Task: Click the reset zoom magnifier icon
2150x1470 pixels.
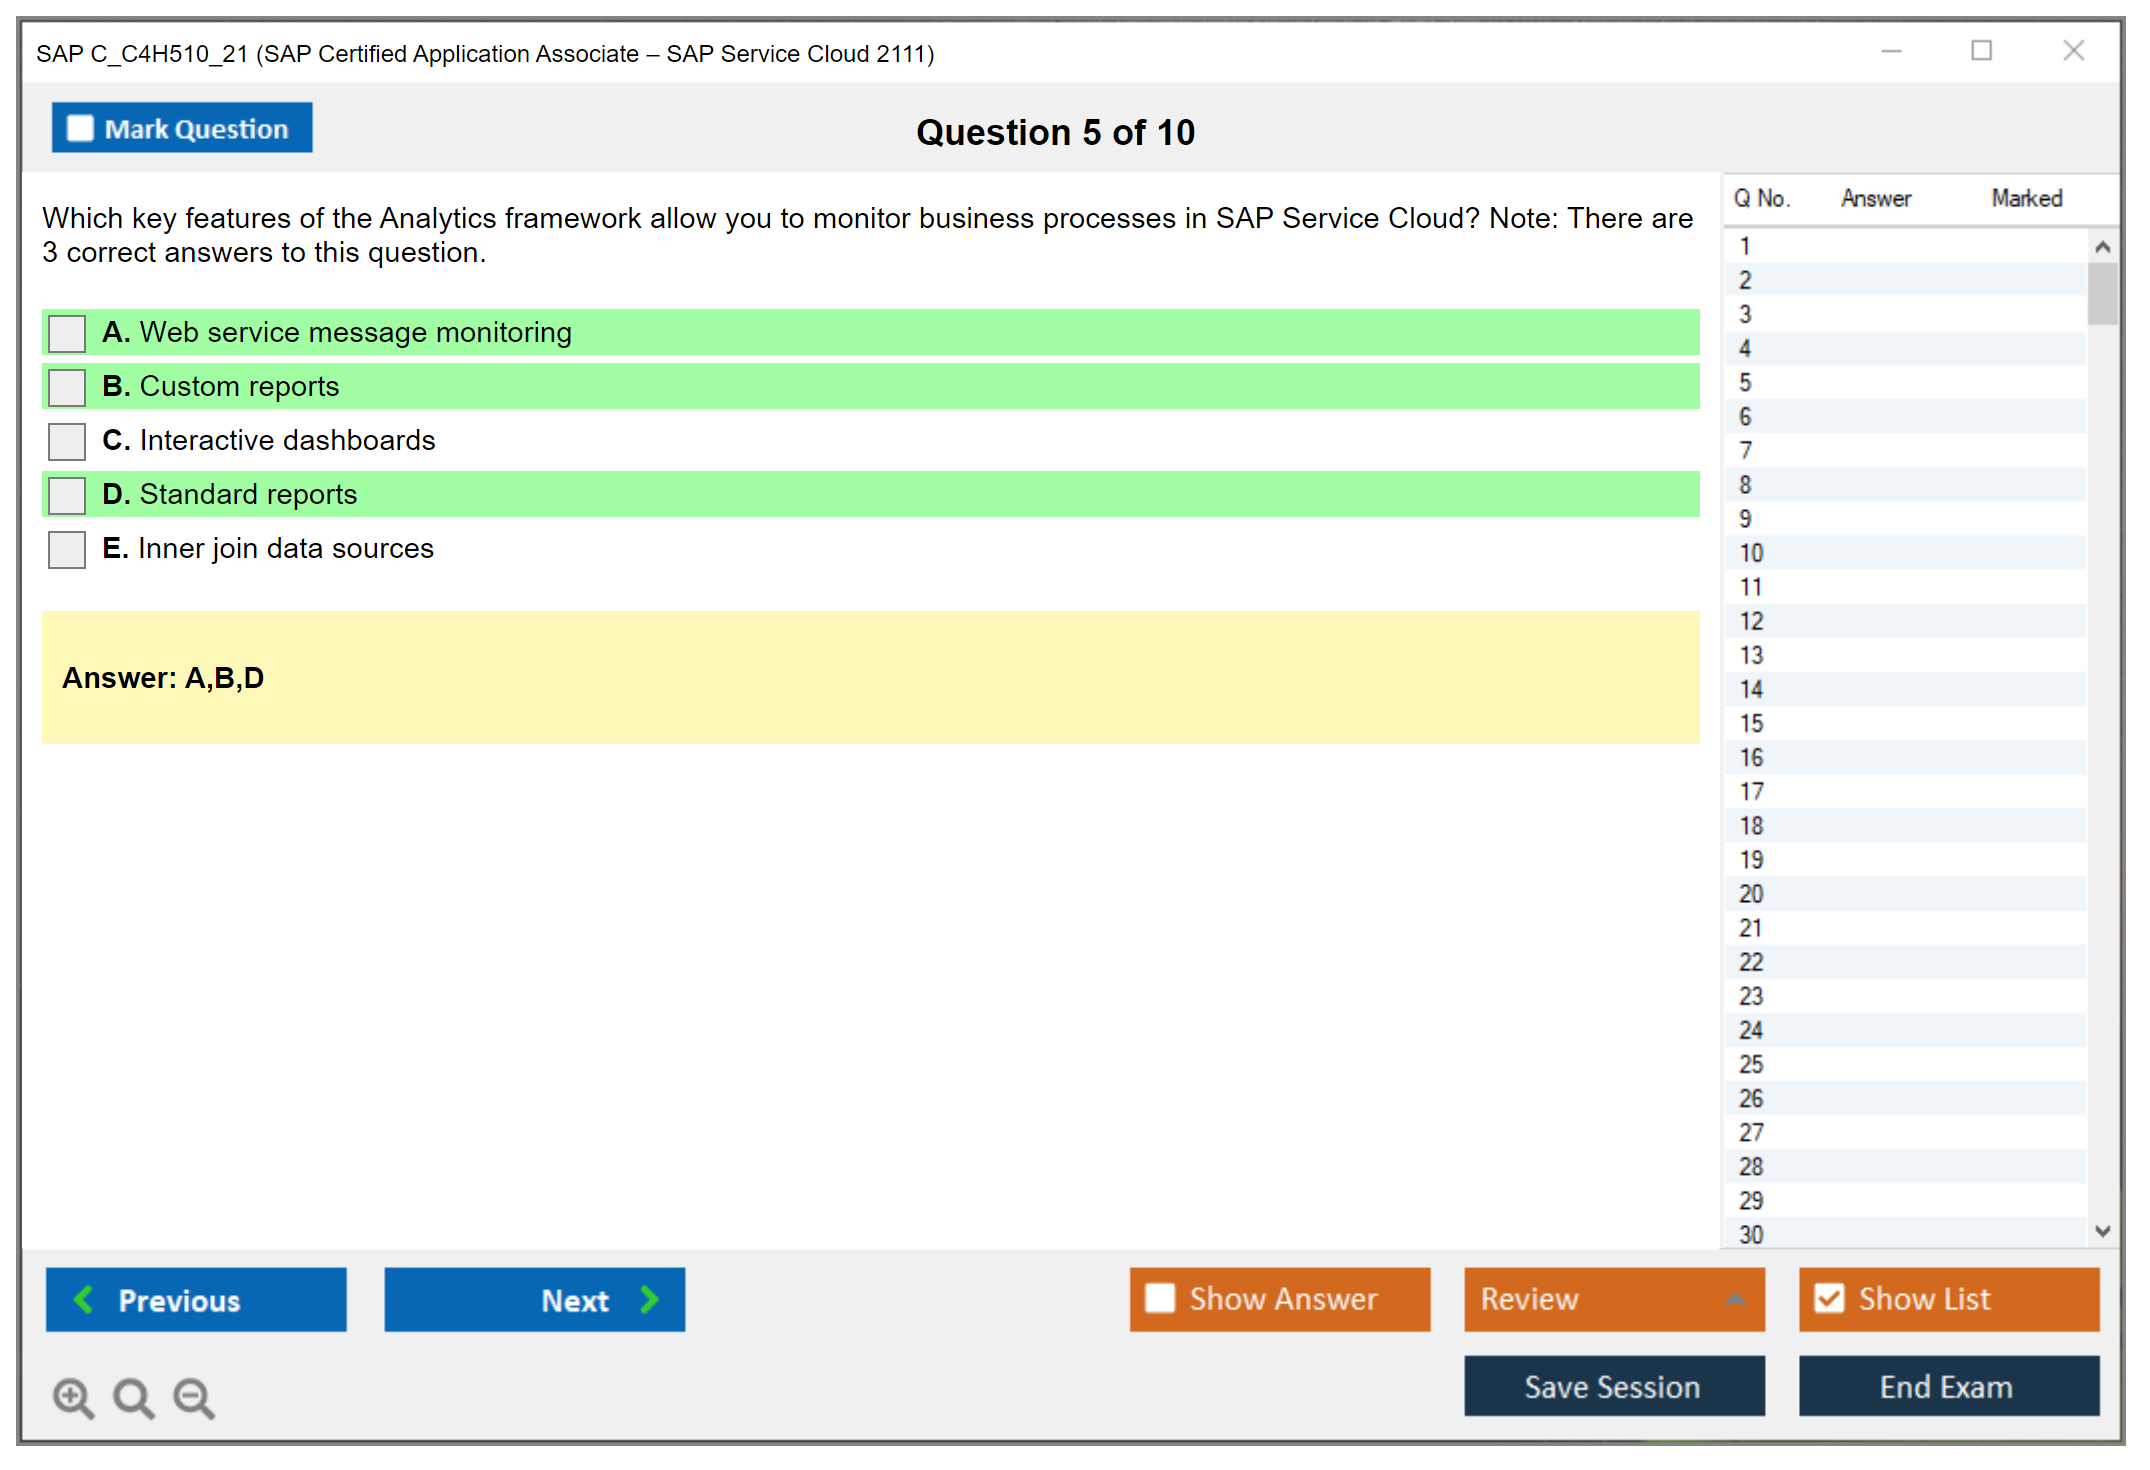Action: [x=133, y=1397]
